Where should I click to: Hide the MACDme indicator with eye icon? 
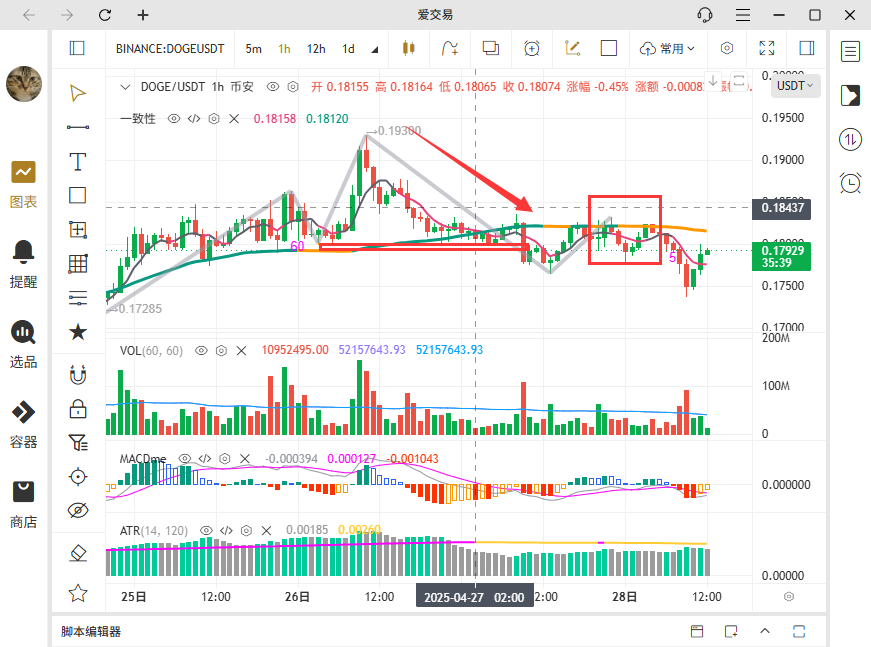coord(184,459)
